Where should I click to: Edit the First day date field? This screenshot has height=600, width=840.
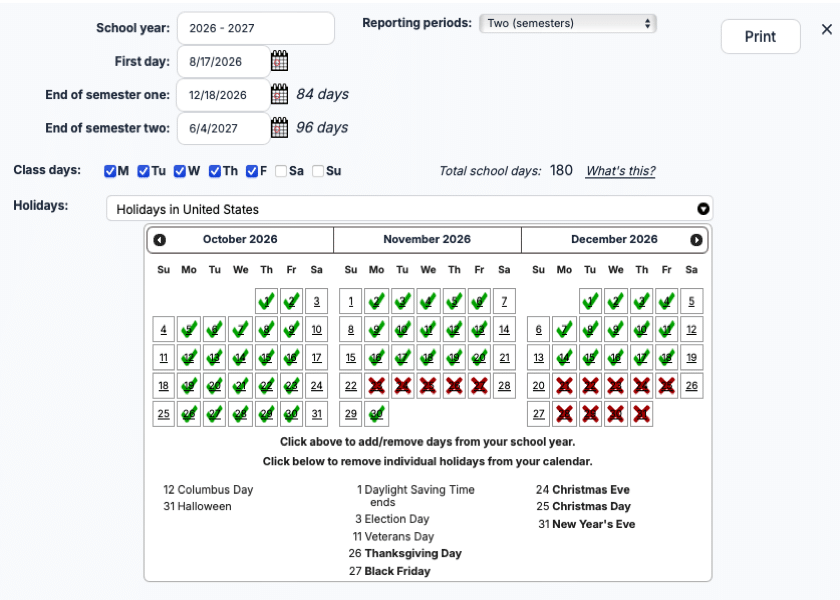224,62
